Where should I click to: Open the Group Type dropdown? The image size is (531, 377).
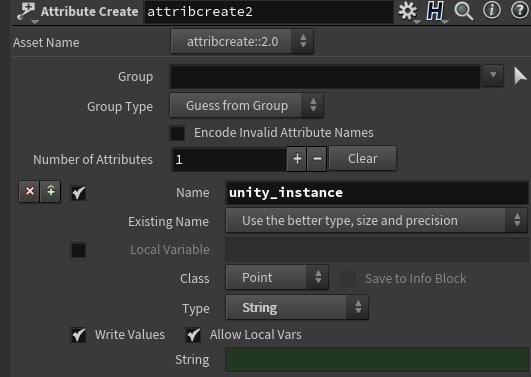click(247, 106)
